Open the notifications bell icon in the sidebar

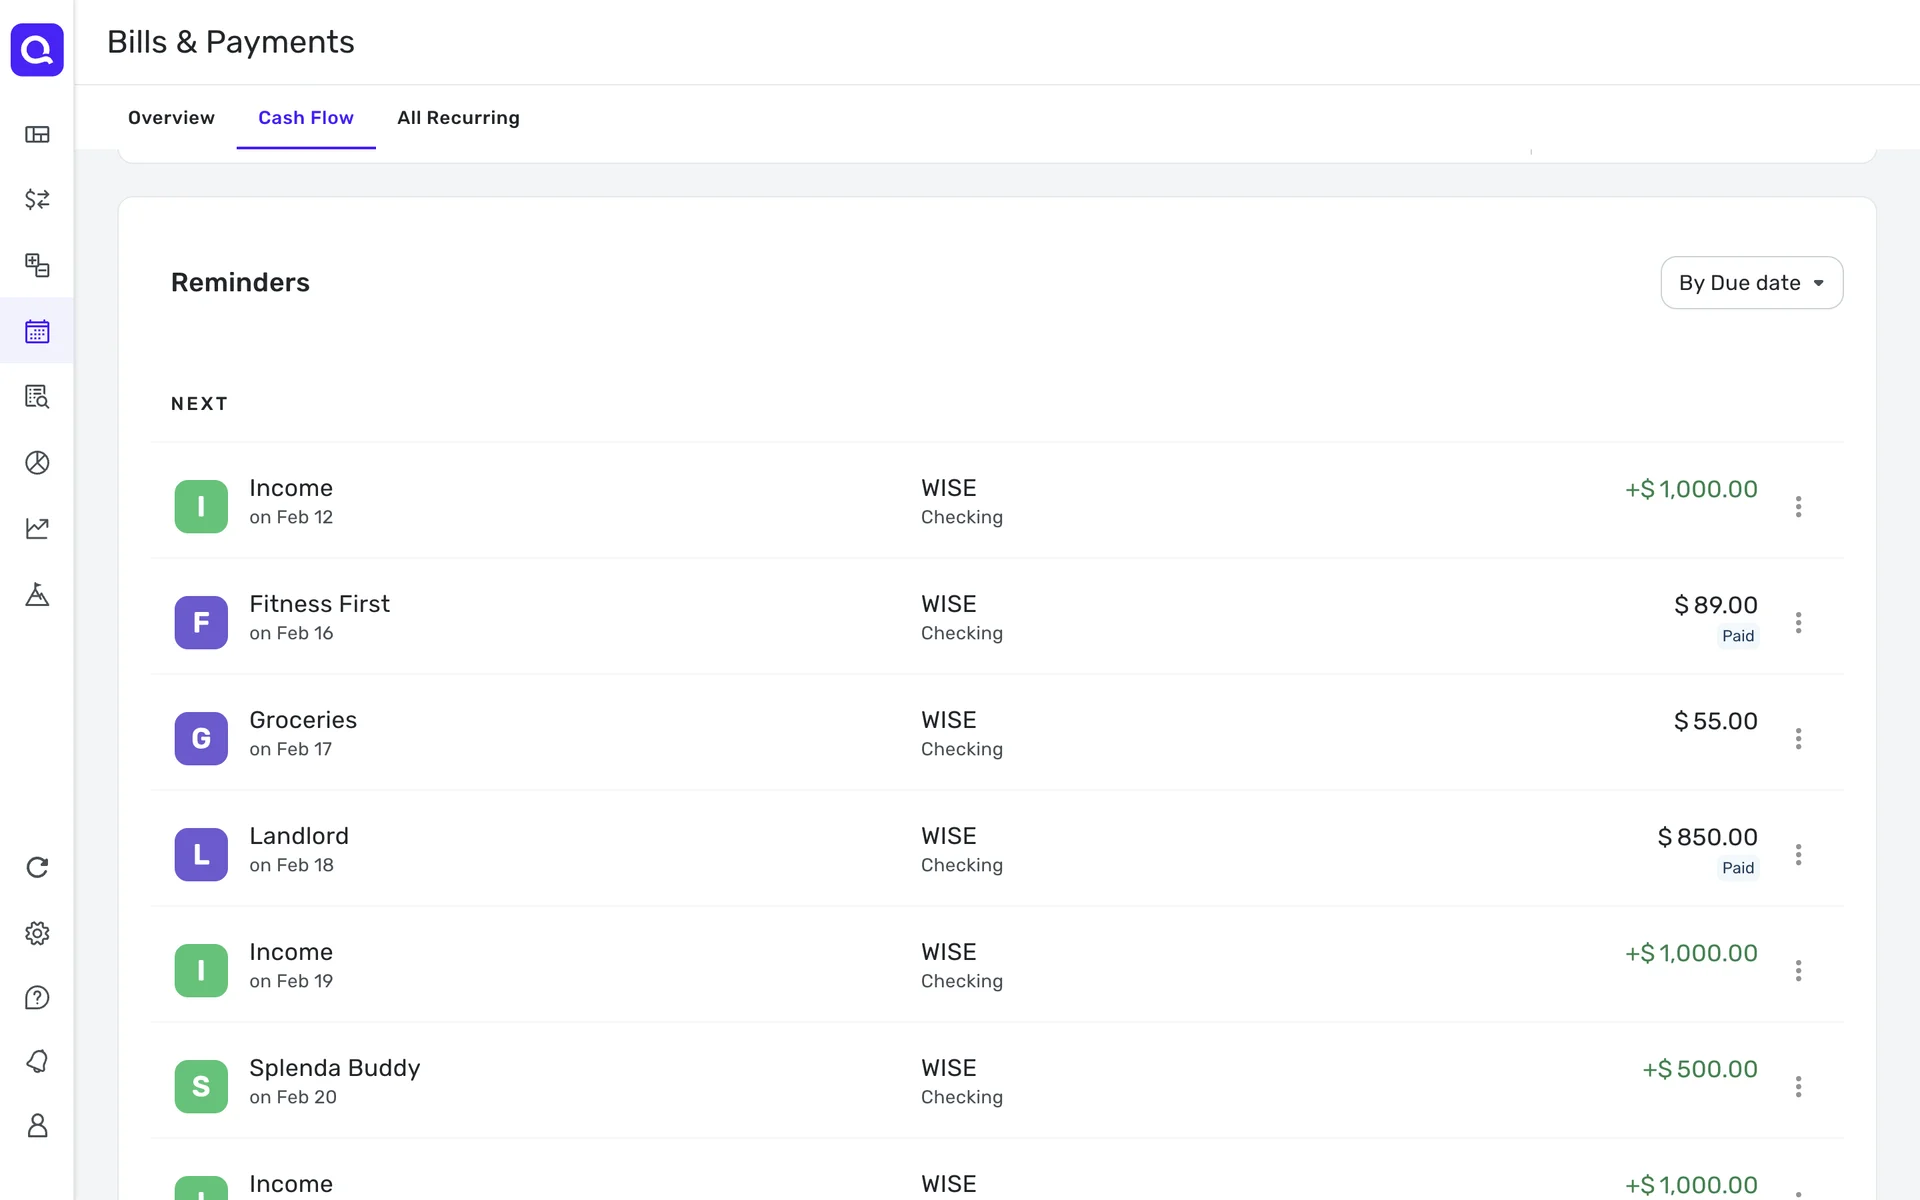tap(37, 1061)
